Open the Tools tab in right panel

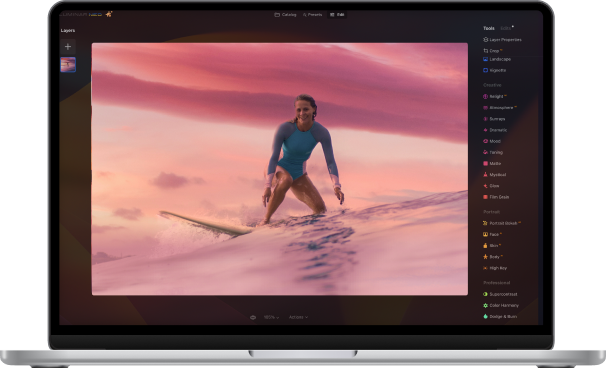pos(489,28)
